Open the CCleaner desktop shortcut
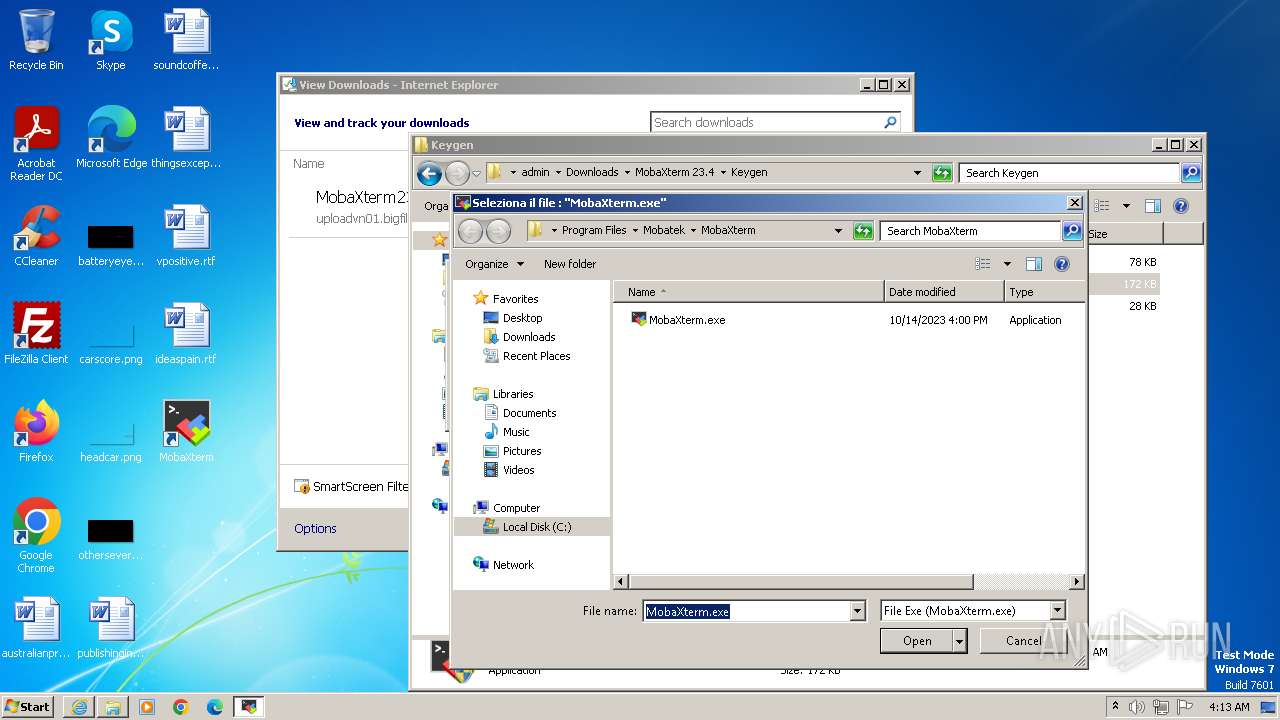The image size is (1280, 720). click(x=36, y=236)
